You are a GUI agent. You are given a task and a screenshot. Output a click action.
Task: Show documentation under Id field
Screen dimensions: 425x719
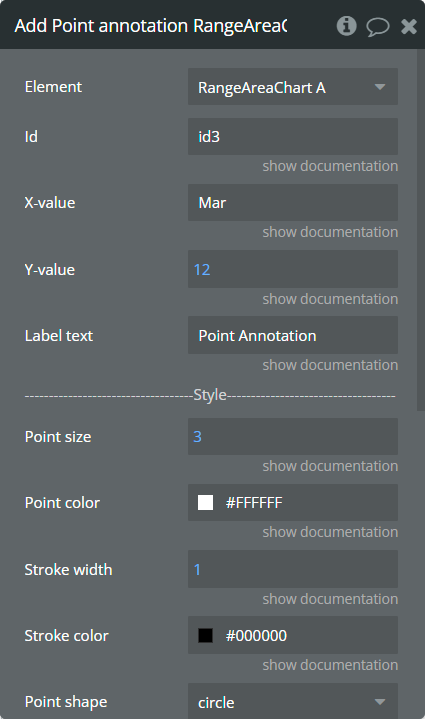click(x=330, y=166)
